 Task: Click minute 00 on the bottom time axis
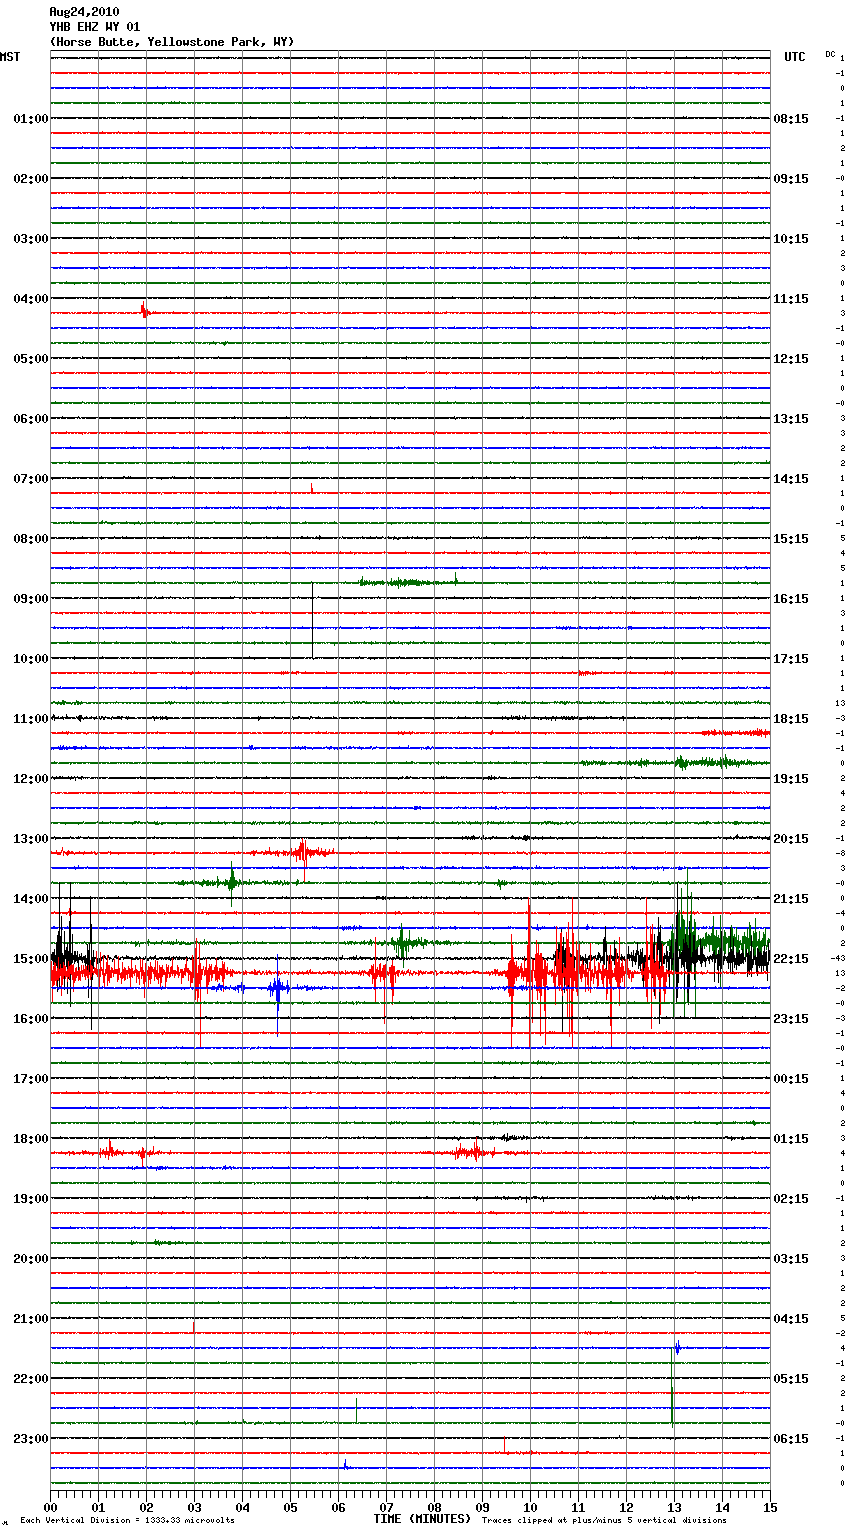click(50, 1507)
